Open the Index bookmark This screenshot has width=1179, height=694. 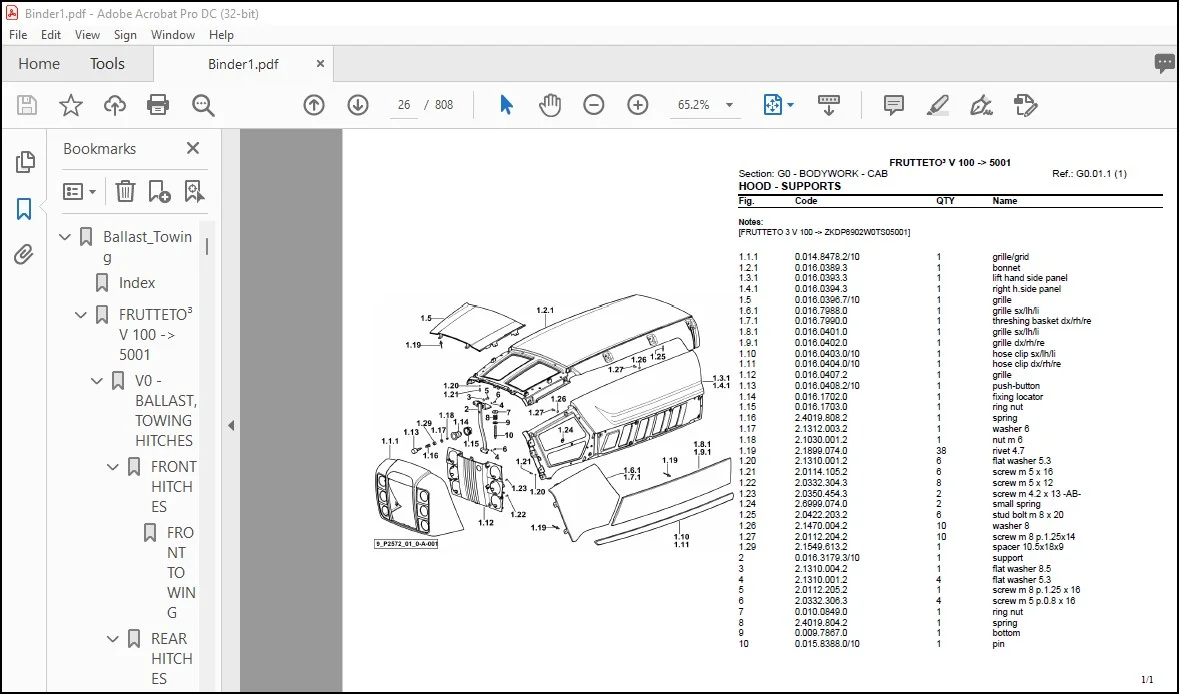pos(137,283)
